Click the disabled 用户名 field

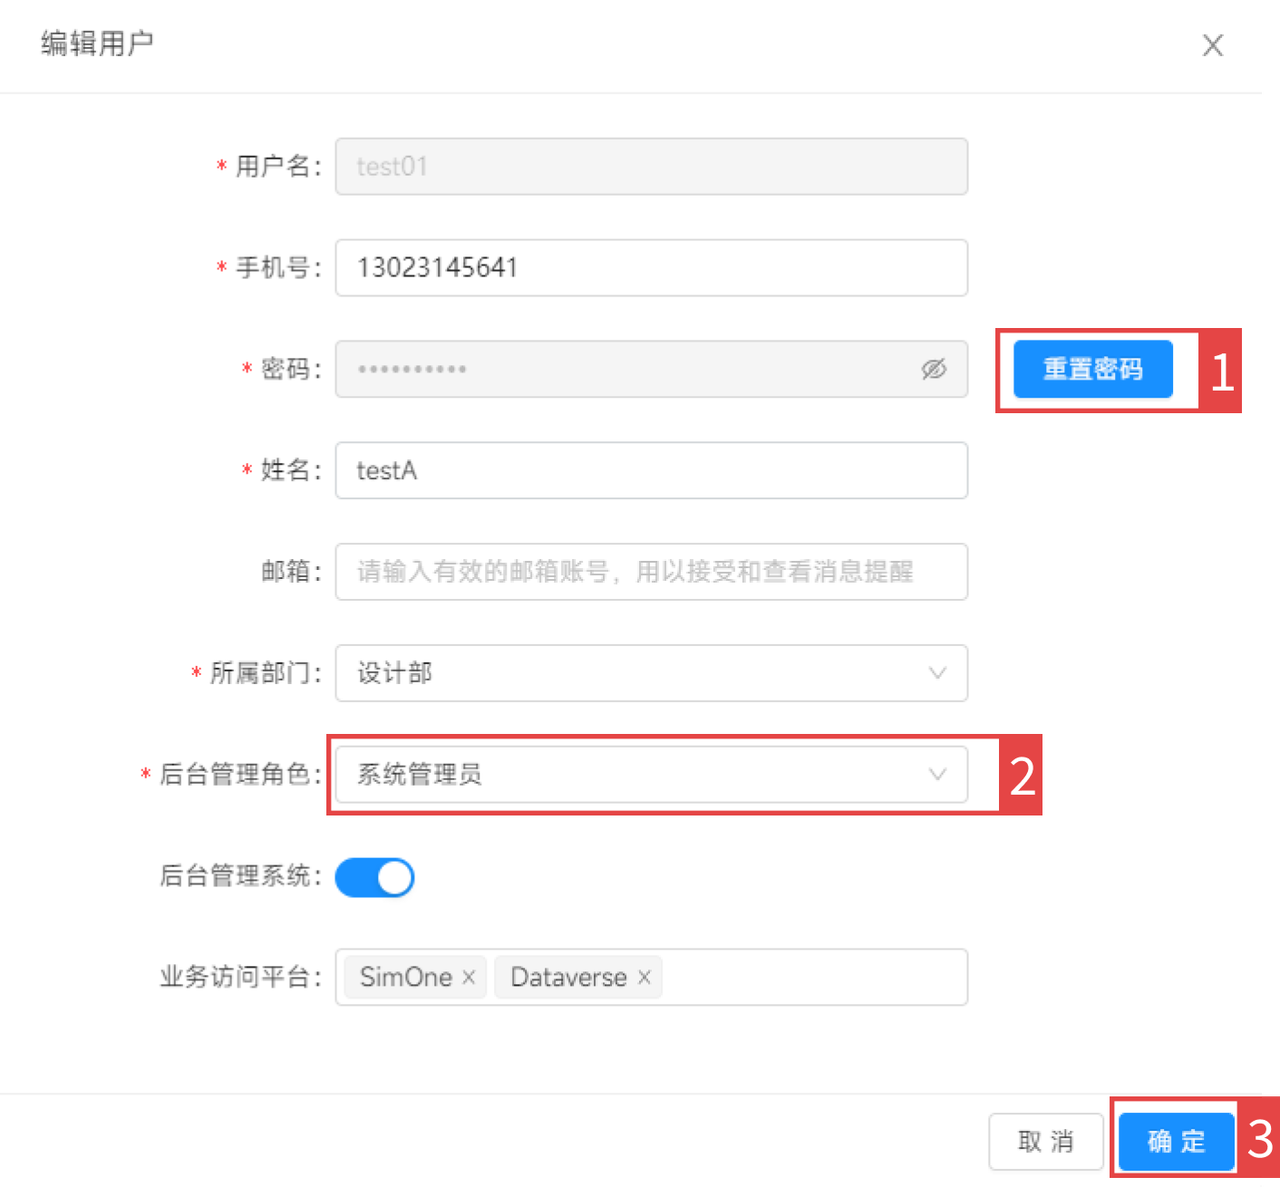[x=650, y=166]
